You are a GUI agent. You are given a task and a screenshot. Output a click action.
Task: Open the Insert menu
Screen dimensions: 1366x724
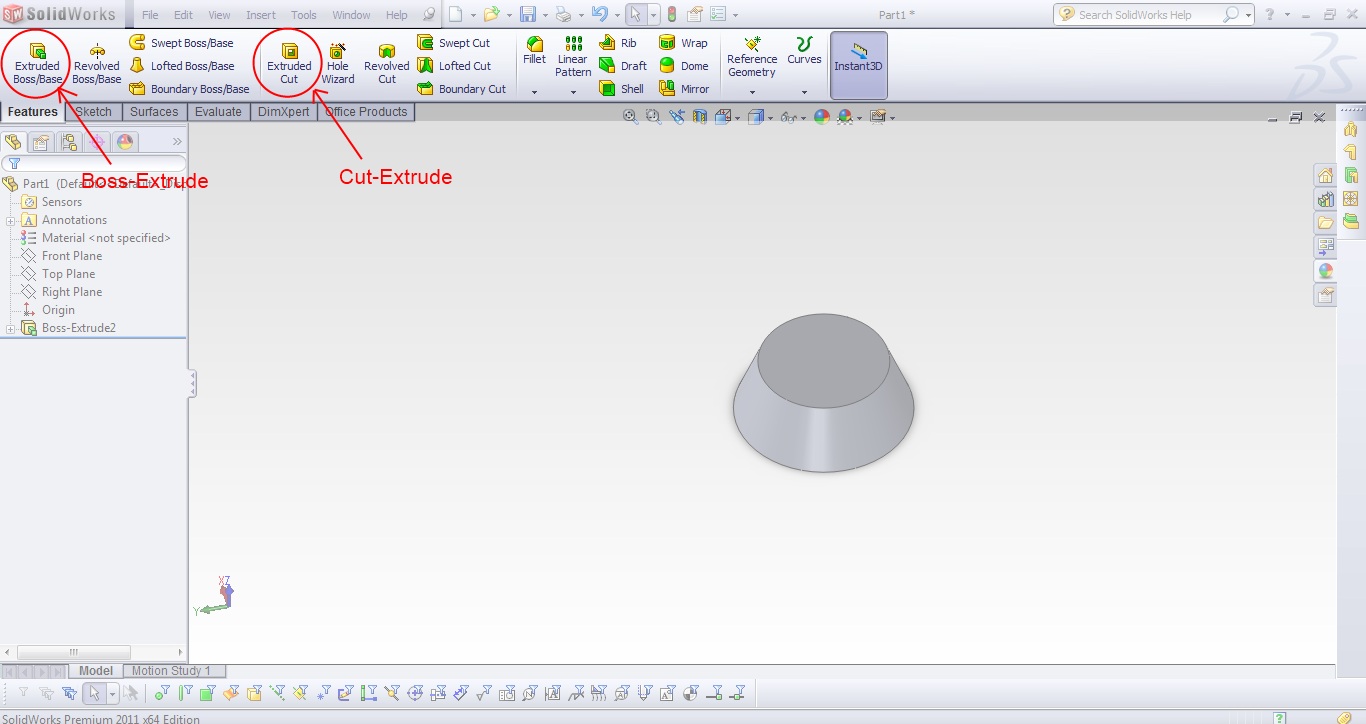[x=260, y=14]
